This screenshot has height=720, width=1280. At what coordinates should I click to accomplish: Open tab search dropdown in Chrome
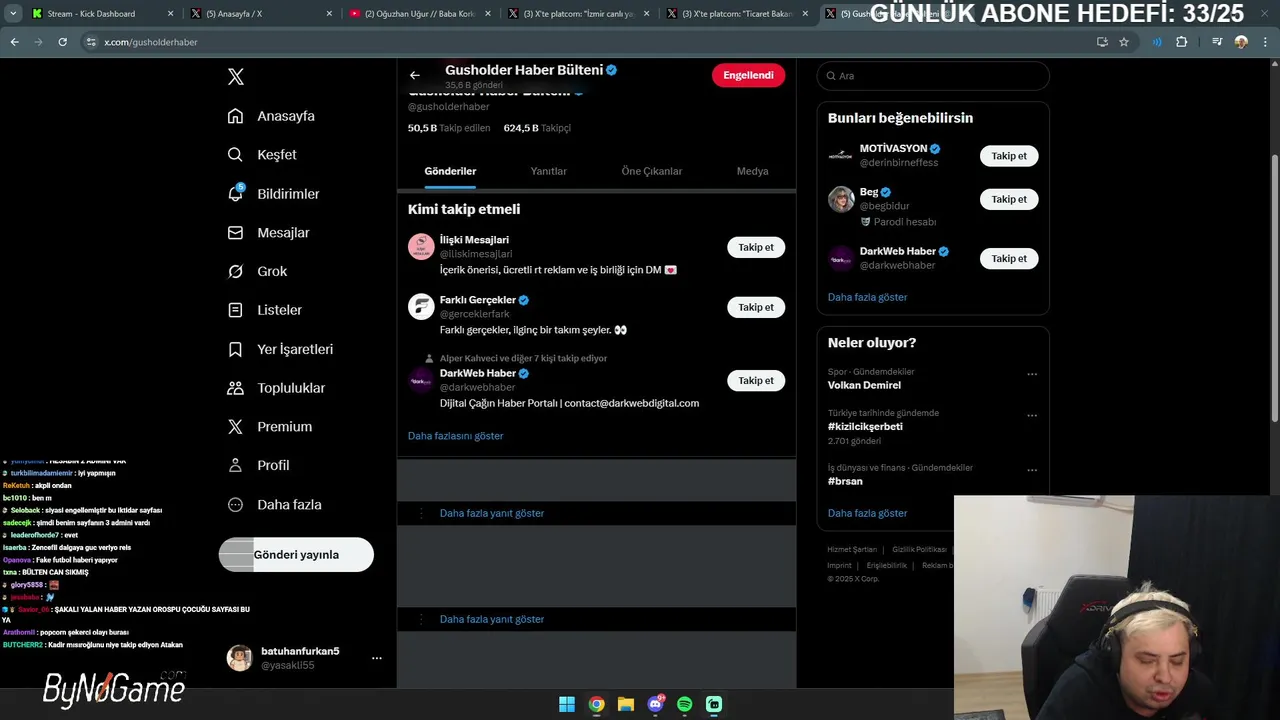coord(13,14)
